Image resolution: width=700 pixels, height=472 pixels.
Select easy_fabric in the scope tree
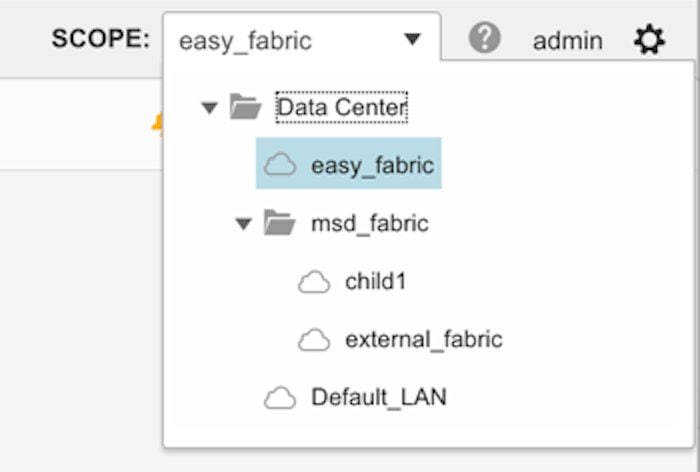click(x=372, y=165)
